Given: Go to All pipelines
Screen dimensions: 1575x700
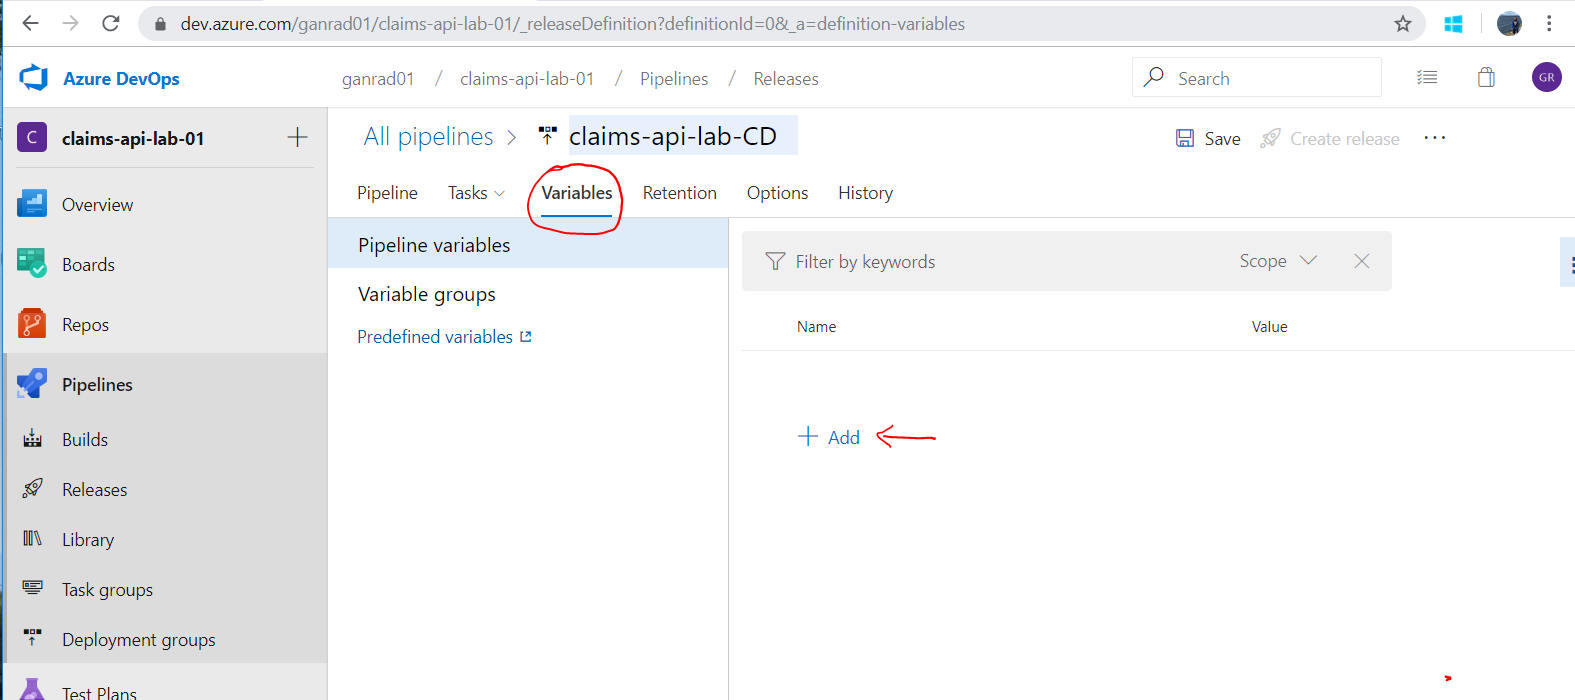Looking at the screenshot, I should (x=428, y=136).
